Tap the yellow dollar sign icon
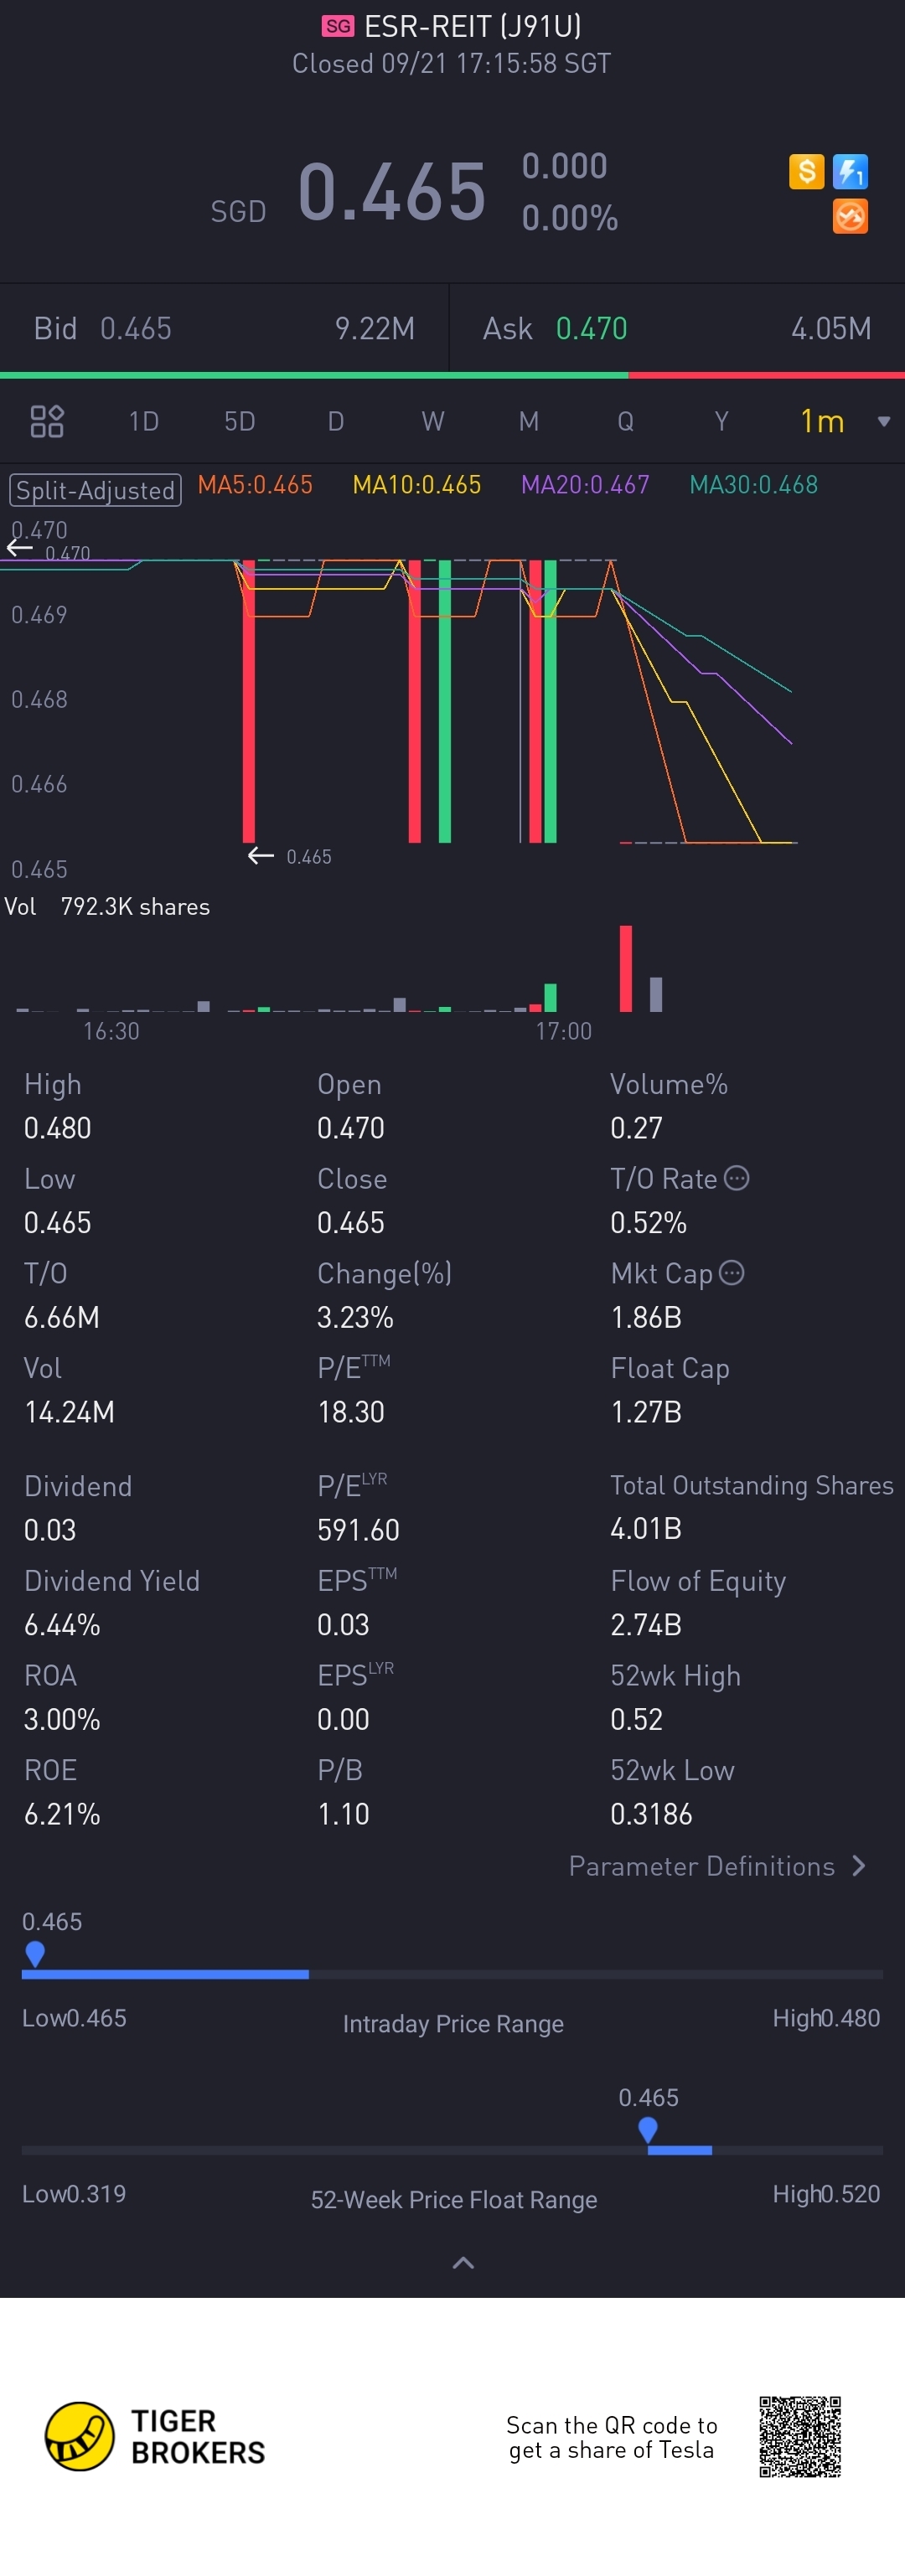905x2576 pixels. point(806,171)
